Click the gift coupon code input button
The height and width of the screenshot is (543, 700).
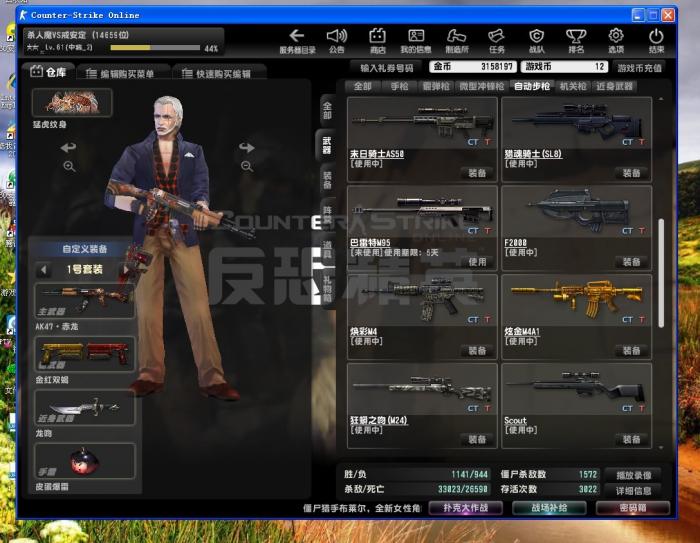(x=387, y=68)
